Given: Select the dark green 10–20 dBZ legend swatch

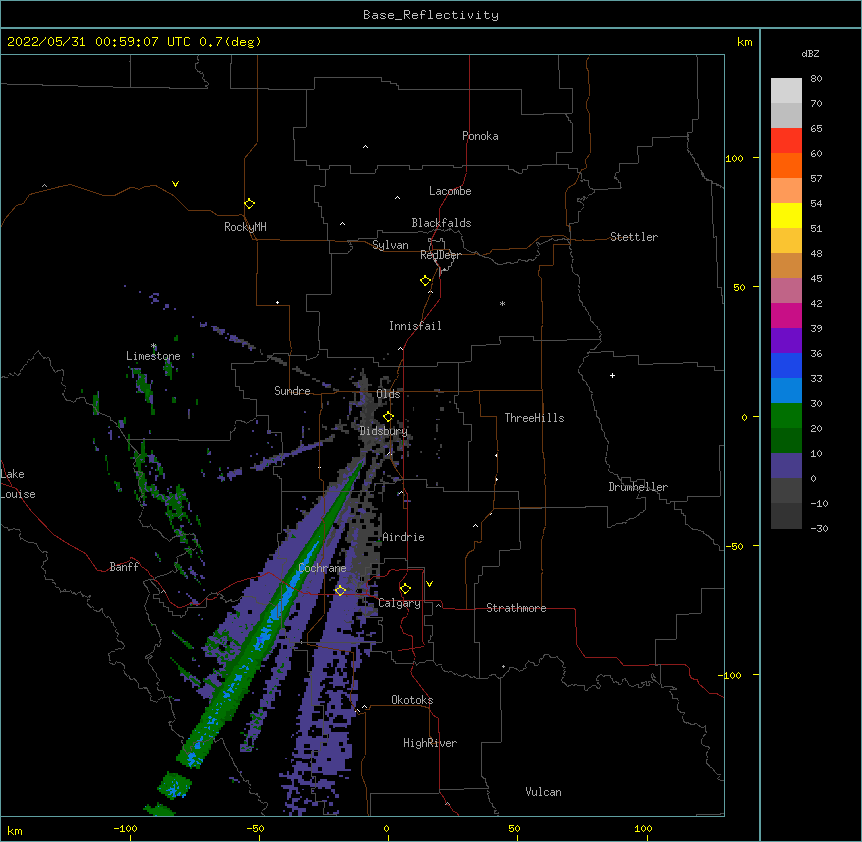Looking at the screenshot, I should [786, 441].
